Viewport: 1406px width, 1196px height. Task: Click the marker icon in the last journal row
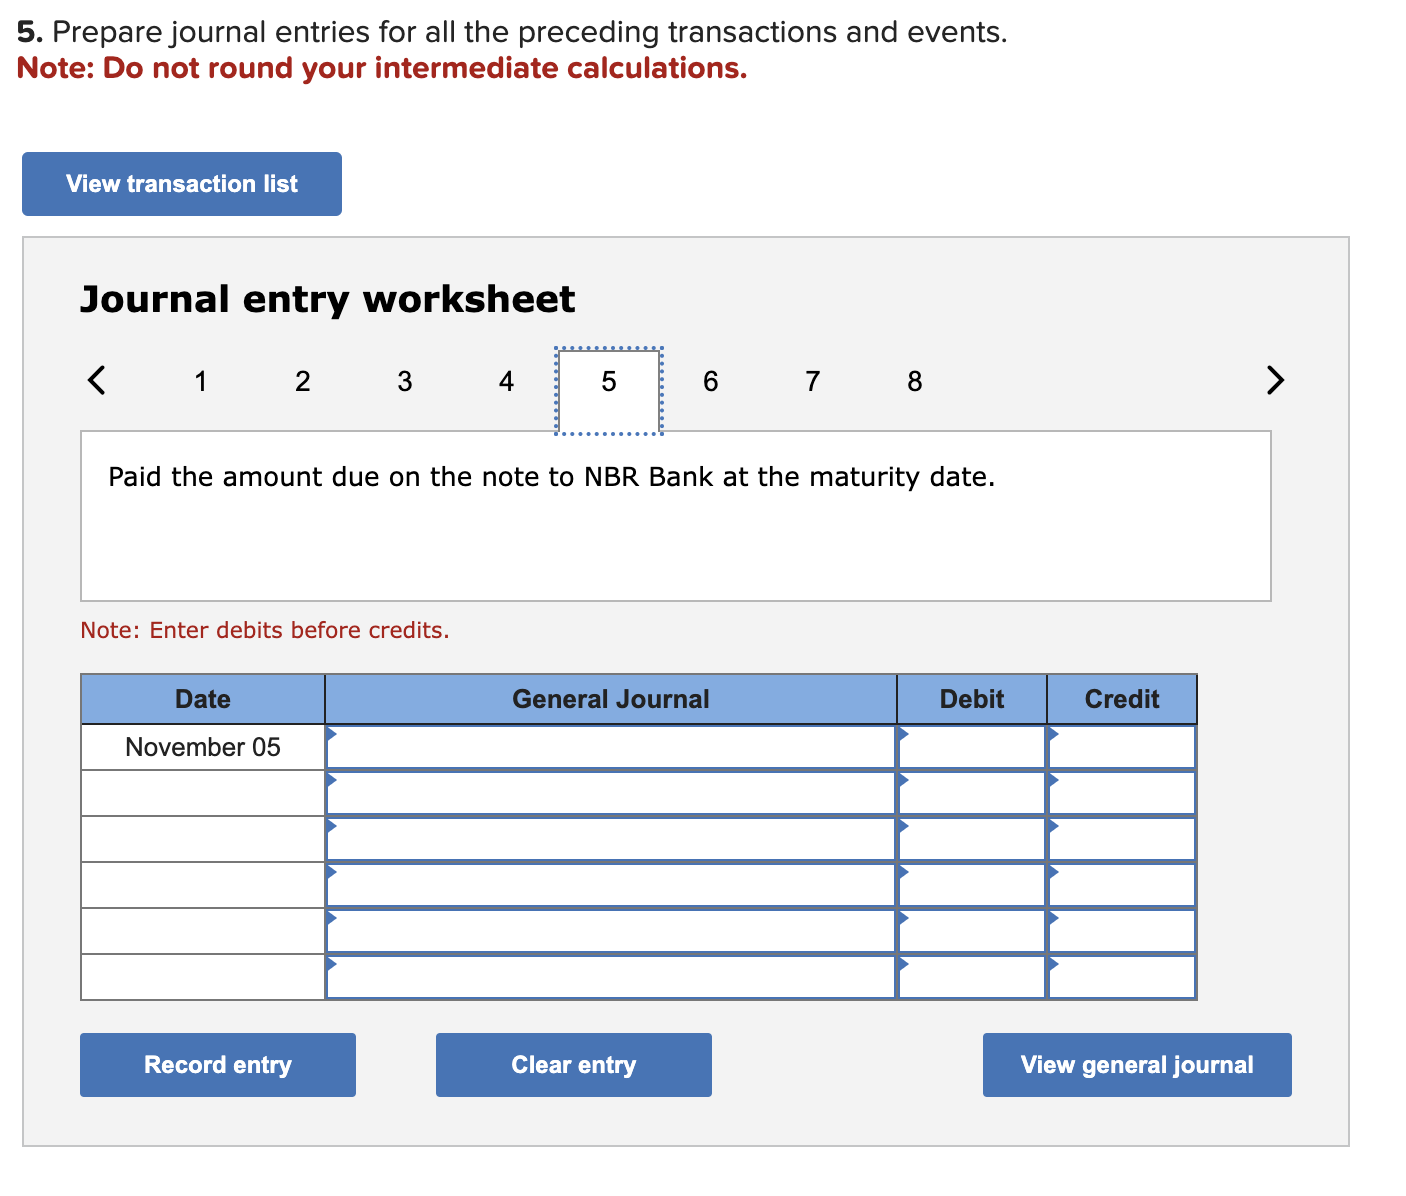pyautogui.click(x=332, y=963)
